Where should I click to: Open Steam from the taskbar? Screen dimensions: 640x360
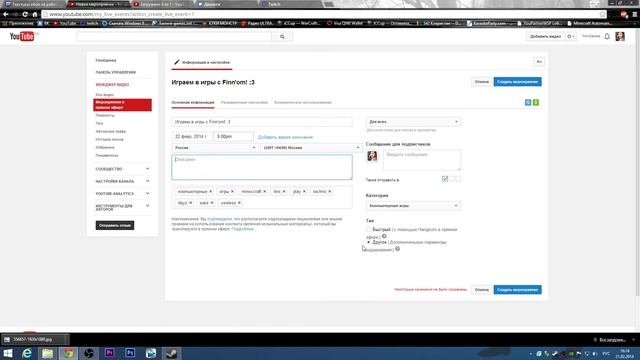171,353
